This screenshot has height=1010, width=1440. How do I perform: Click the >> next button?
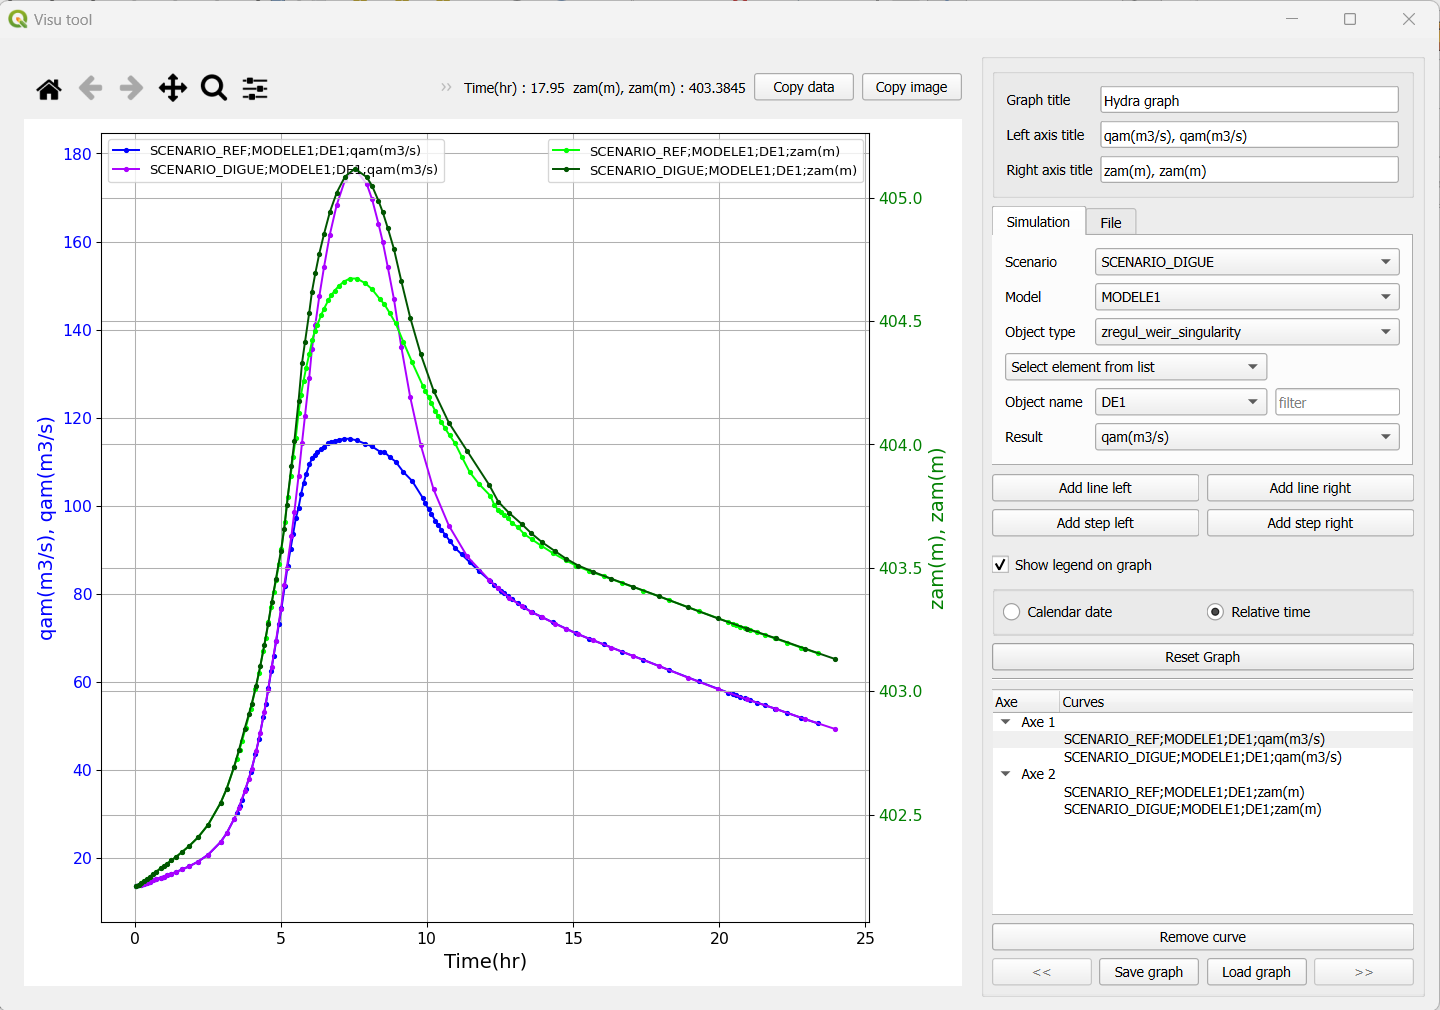tap(1364, 972)
